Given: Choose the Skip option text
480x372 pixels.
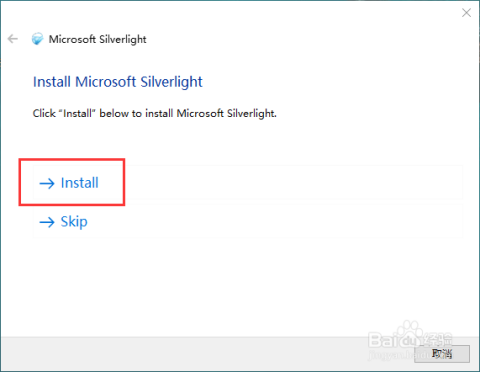Looking at the screenshot, I should pyautogui.click(x=74, y=222).
